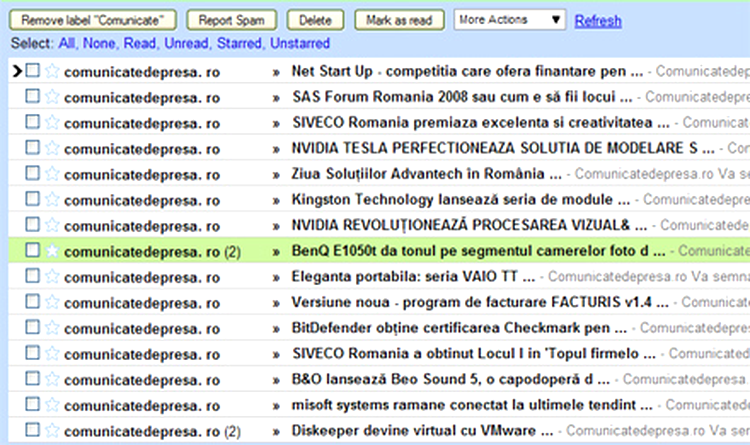
Task: Select Read messages link
Action: click(140, 44)
